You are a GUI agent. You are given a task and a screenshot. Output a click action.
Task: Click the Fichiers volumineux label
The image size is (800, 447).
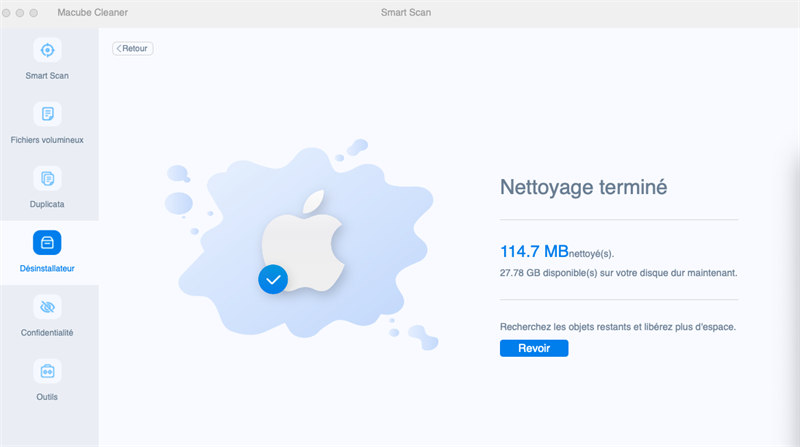(x=47, y=140)
